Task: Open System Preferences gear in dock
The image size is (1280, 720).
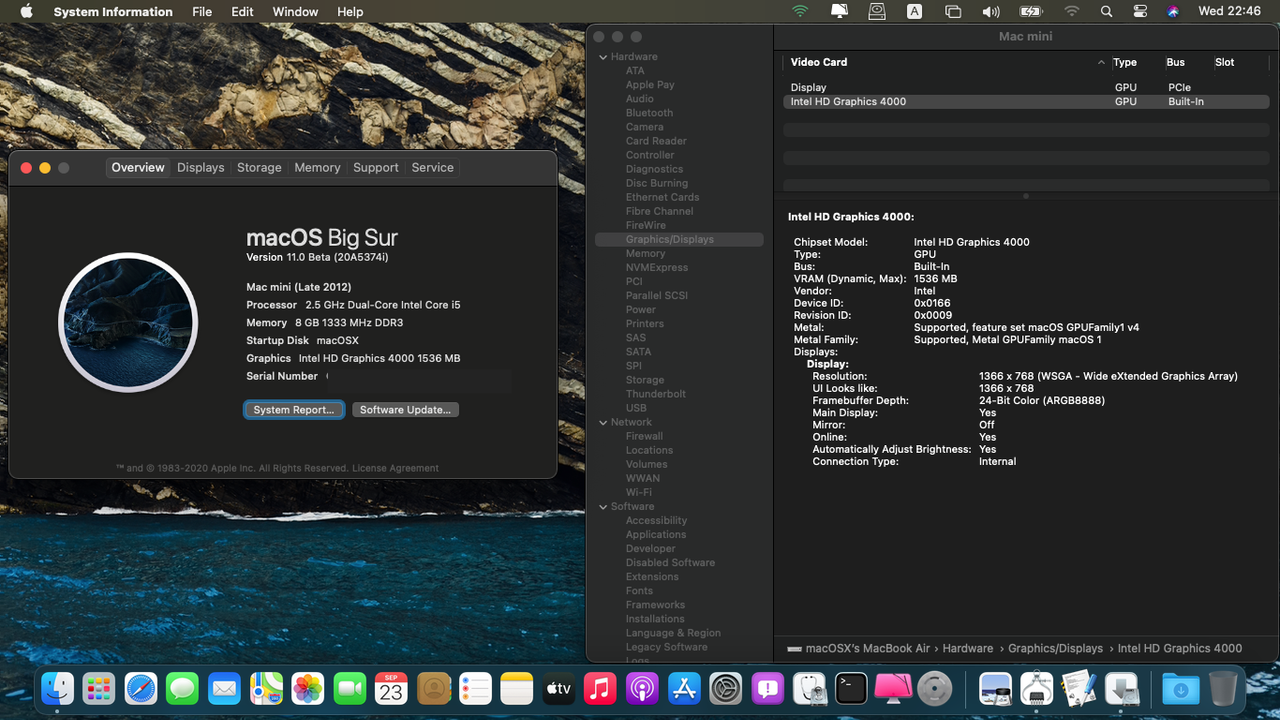Action: pos(726,688)
